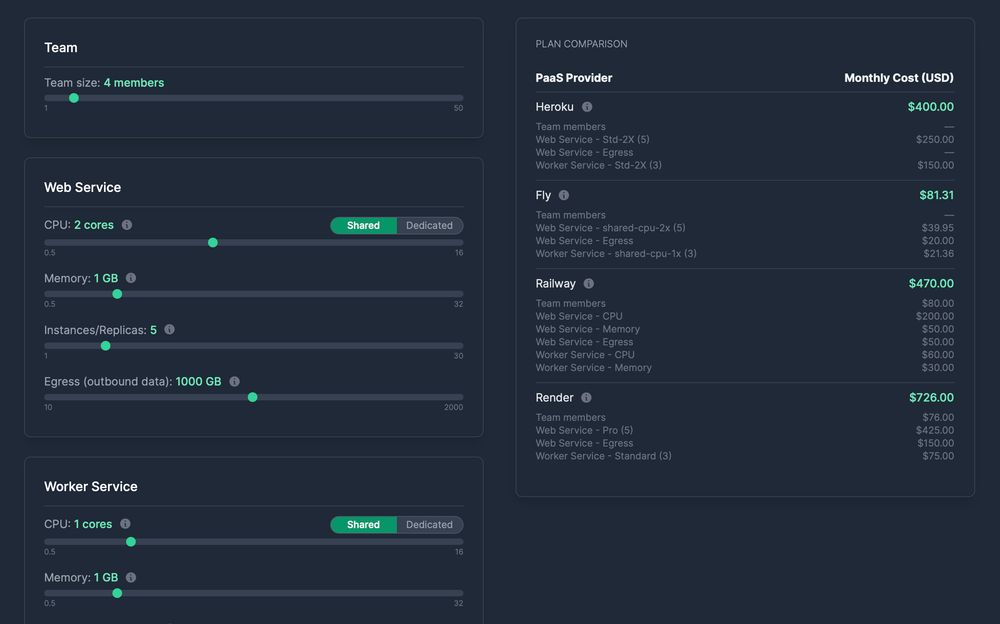
Task: Click the 'Monthly Cost (USD)' column header
Action: [x=899, y=78]
